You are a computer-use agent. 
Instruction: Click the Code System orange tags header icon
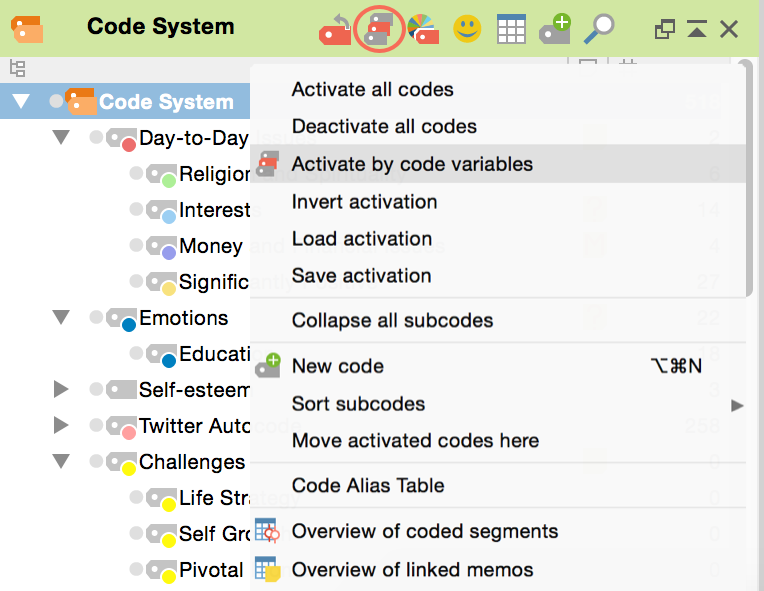click(x=27, y=29)
